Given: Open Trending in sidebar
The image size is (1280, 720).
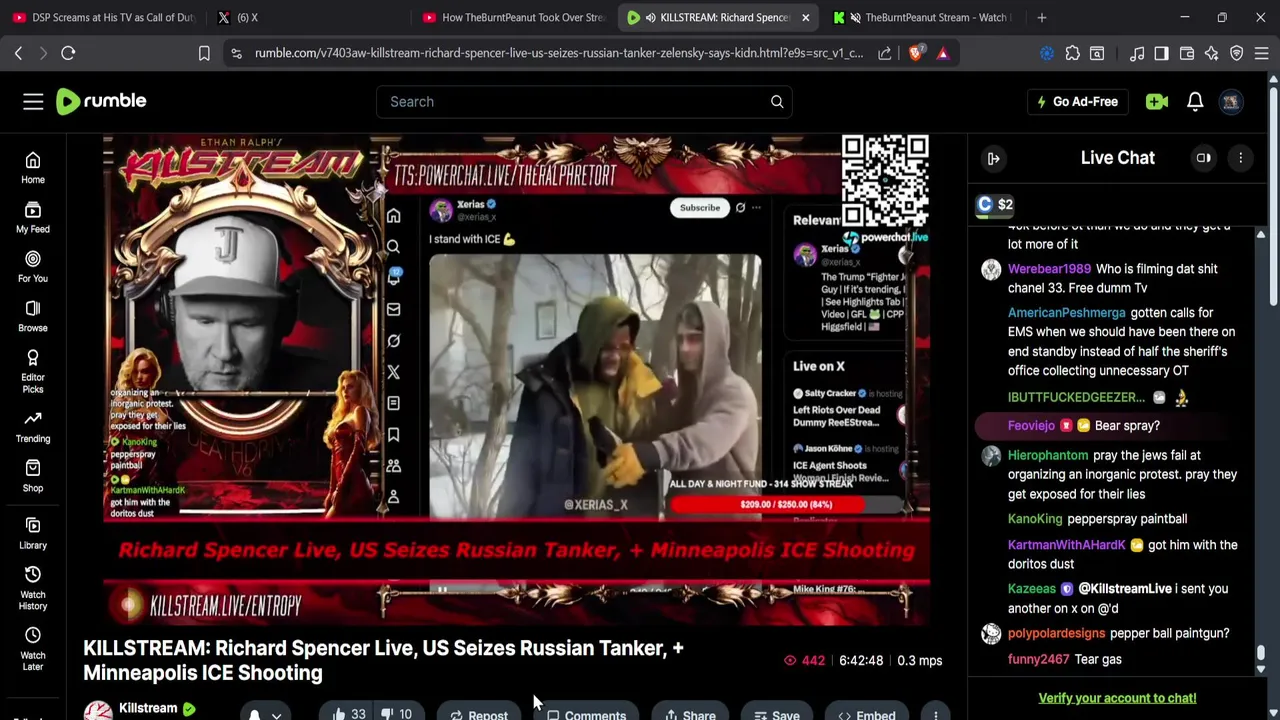Looking at the screenshot, I should (x=33, y=426).
